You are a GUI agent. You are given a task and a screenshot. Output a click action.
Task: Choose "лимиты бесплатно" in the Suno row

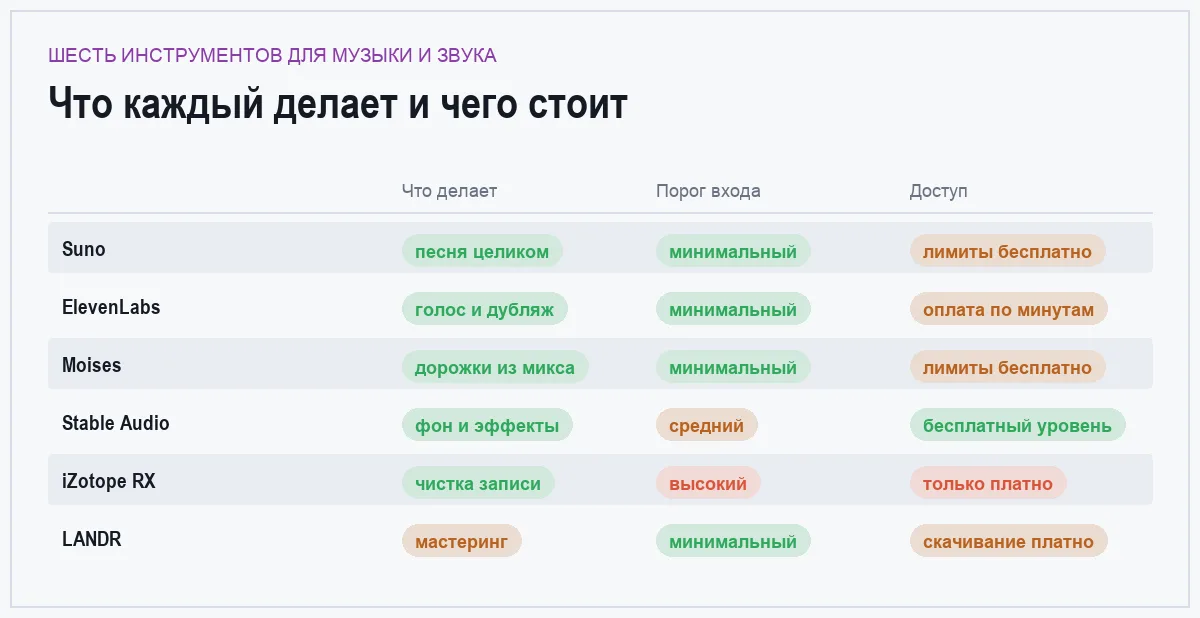[1008, 251]
